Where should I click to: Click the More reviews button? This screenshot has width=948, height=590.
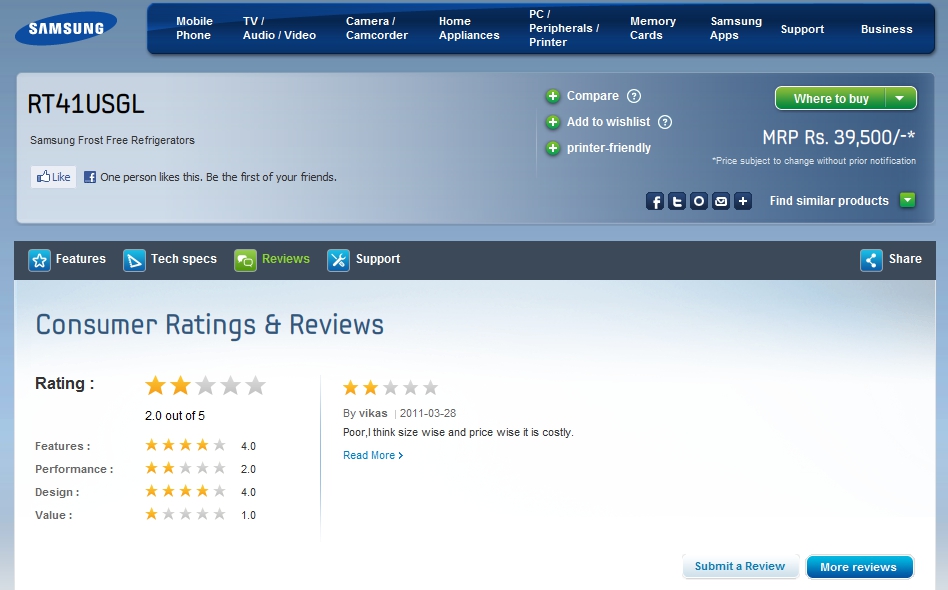859,567
